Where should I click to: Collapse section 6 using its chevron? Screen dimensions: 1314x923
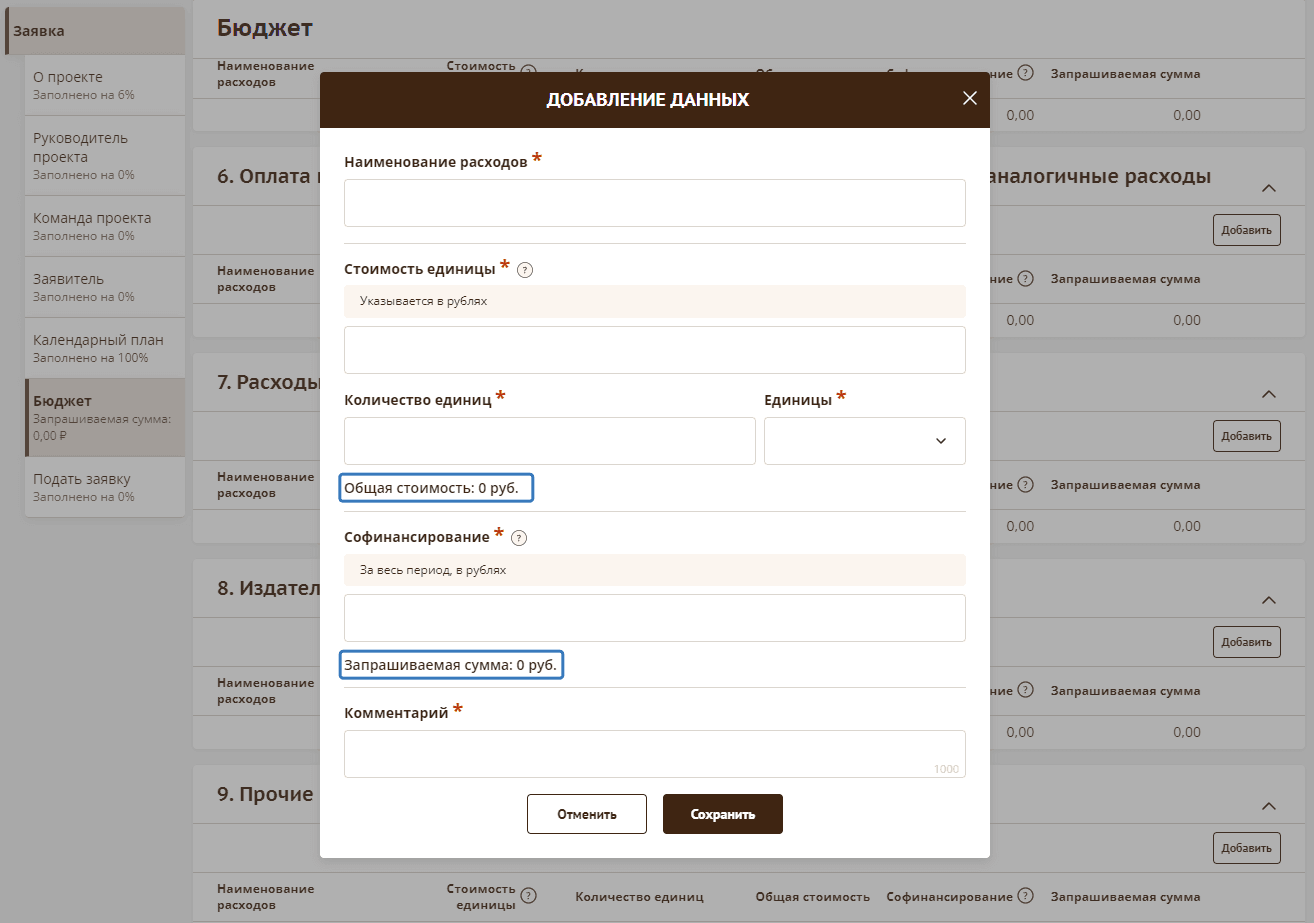1268,188
